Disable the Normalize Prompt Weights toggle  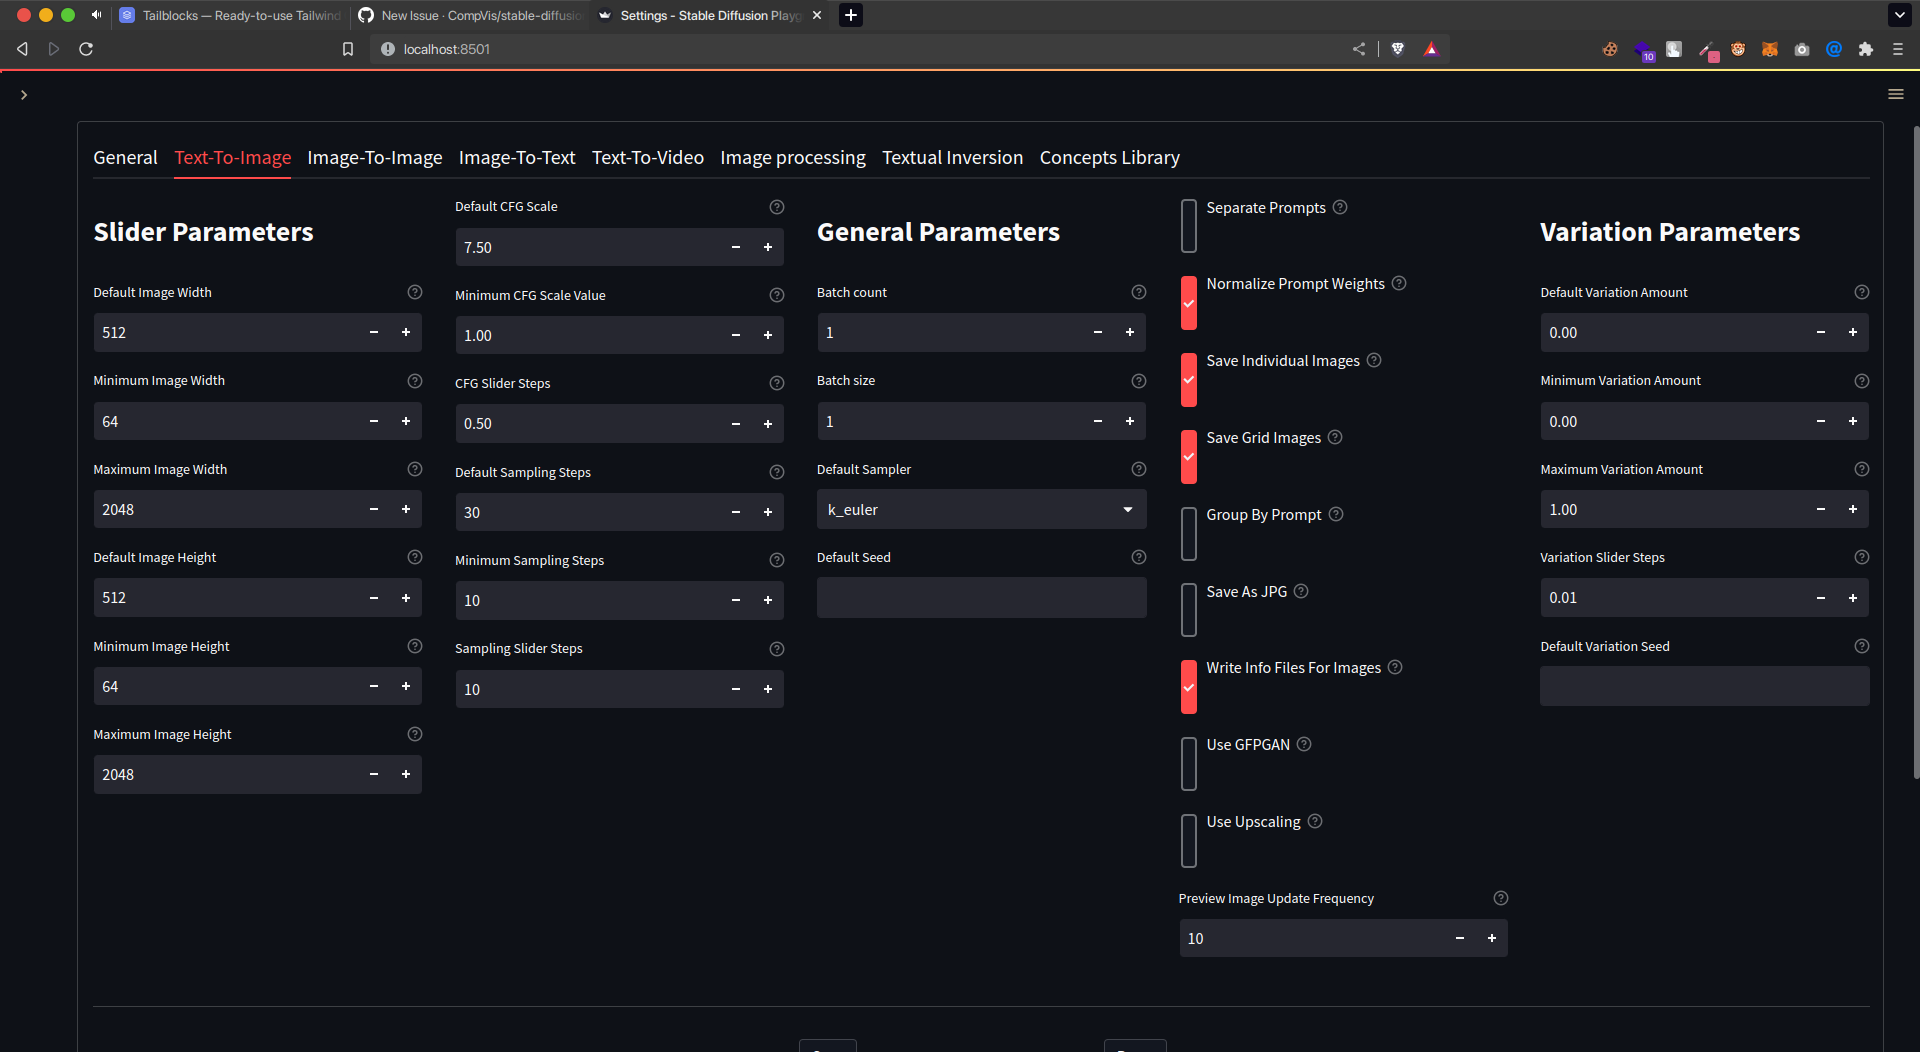(1188, 302)
